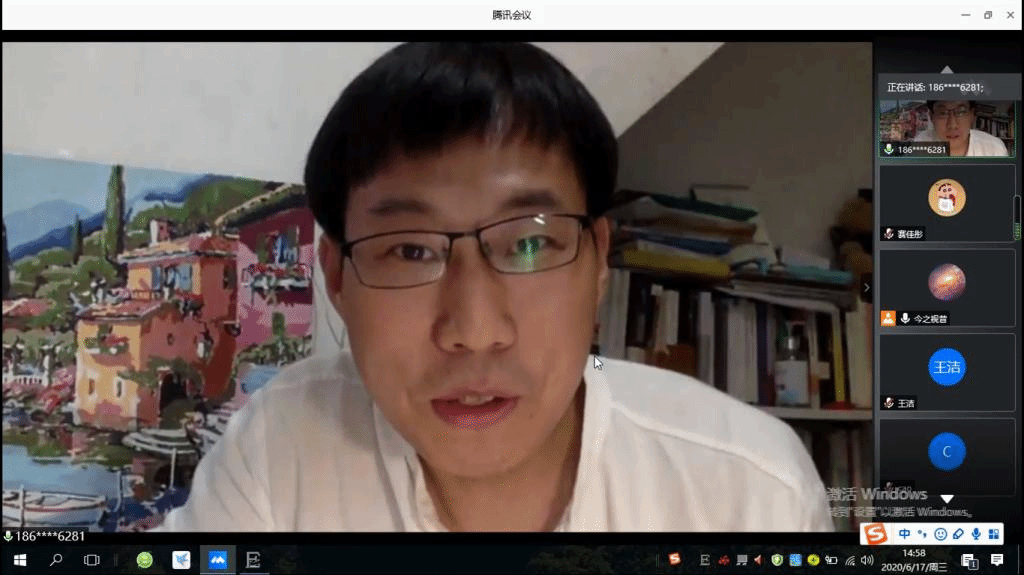
Task: Click the participant list scrollbar
Action: click(1018, 217)
